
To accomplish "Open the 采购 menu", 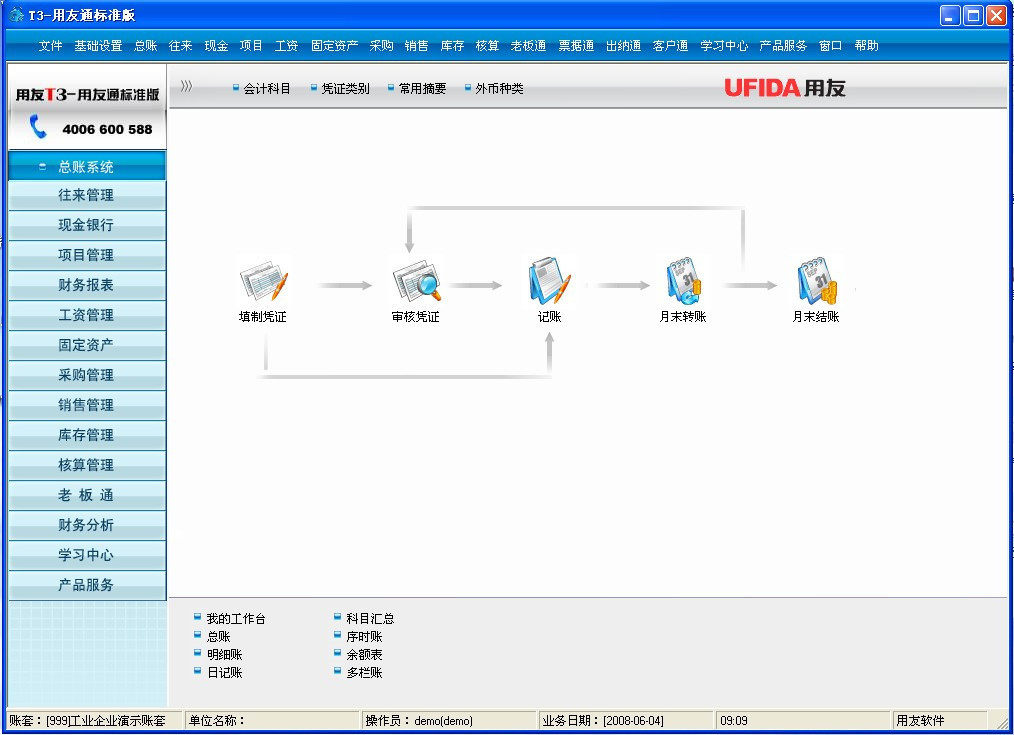I will [382, 46].
